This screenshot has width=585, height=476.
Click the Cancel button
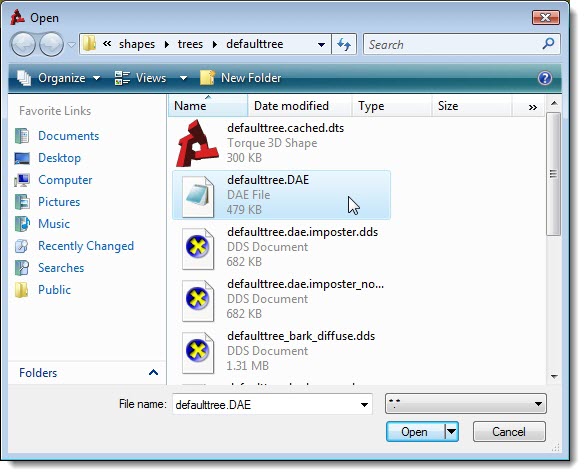click(x=509, y=432)
